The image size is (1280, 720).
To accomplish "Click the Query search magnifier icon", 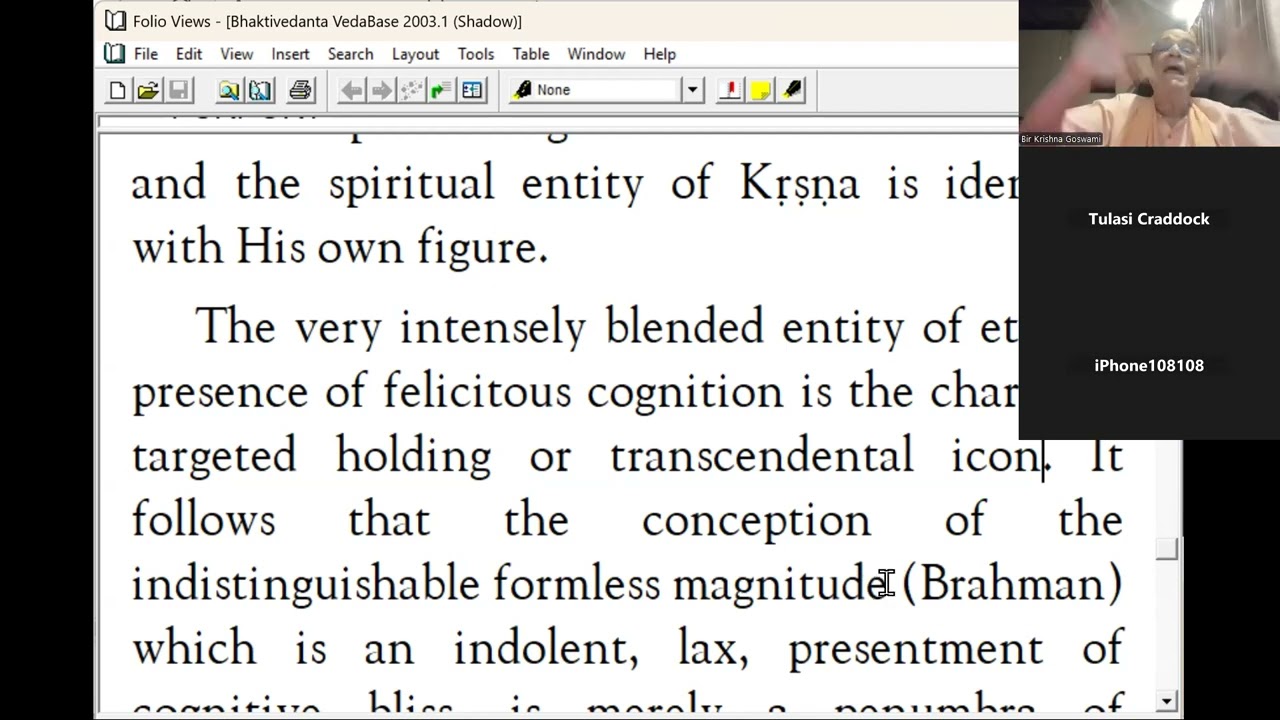I will [x=229, y=90].
